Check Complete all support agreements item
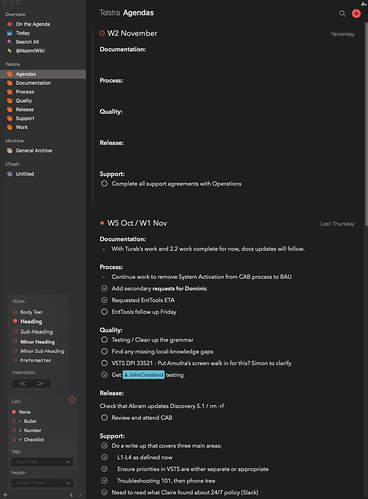 point(104,184)
